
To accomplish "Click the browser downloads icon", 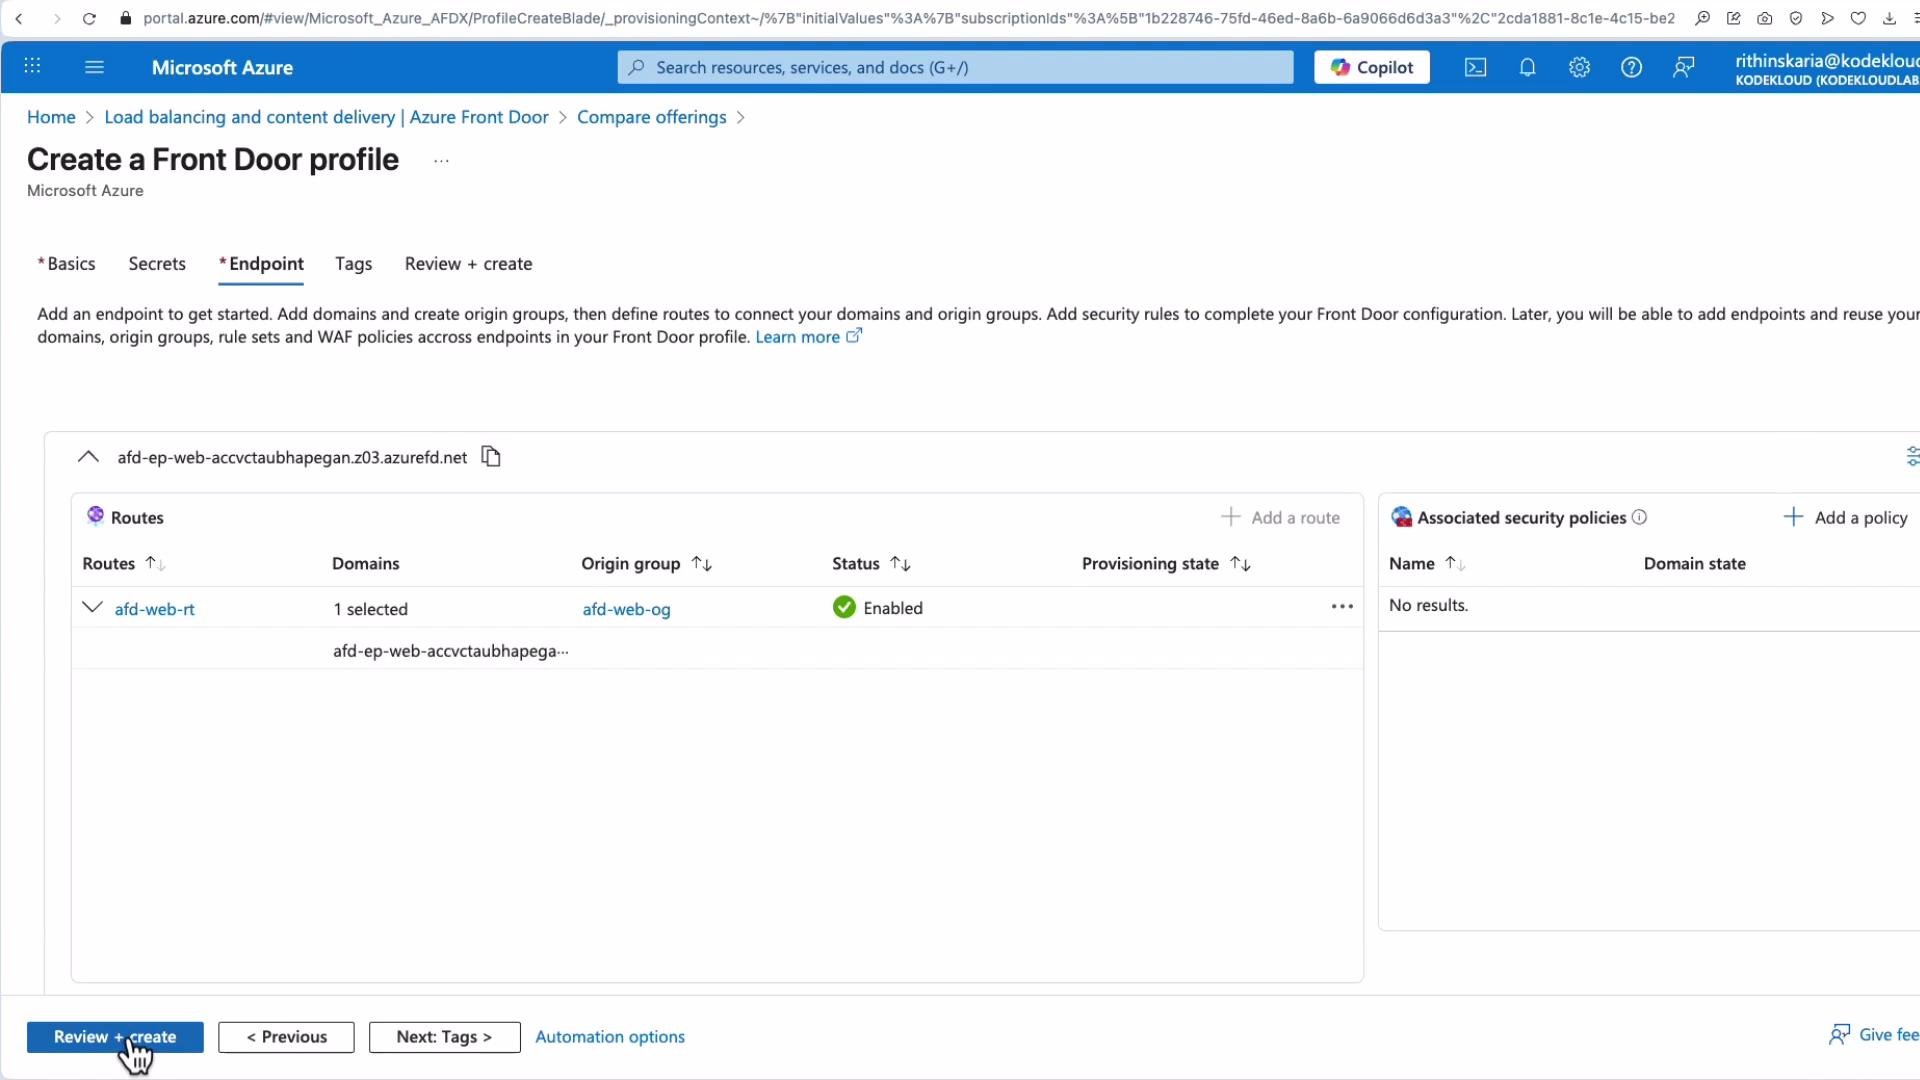I will [x=1889, y=18].
